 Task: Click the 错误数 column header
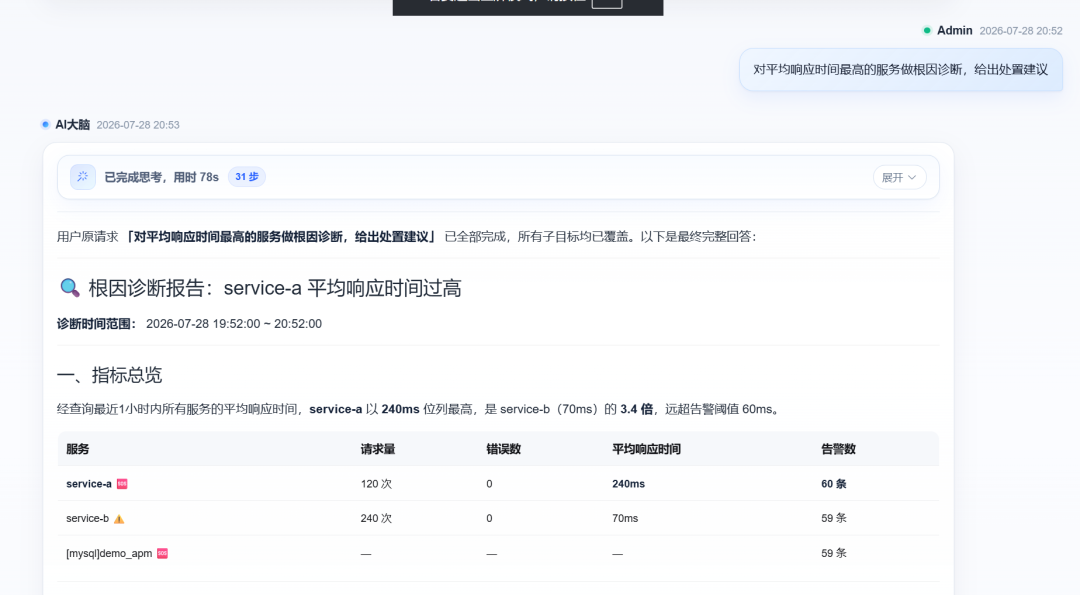tap(503, 449)
